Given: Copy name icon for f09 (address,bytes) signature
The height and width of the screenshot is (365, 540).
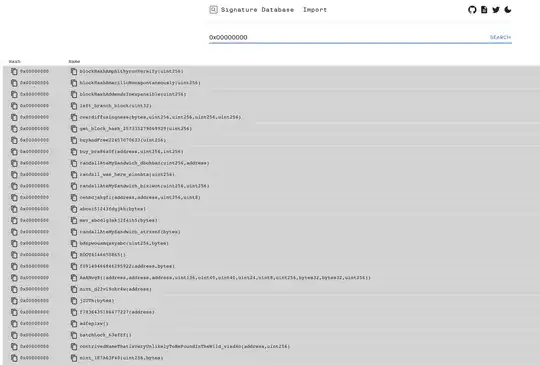Looking at the screenshot, I should click(x=74, y=267).
